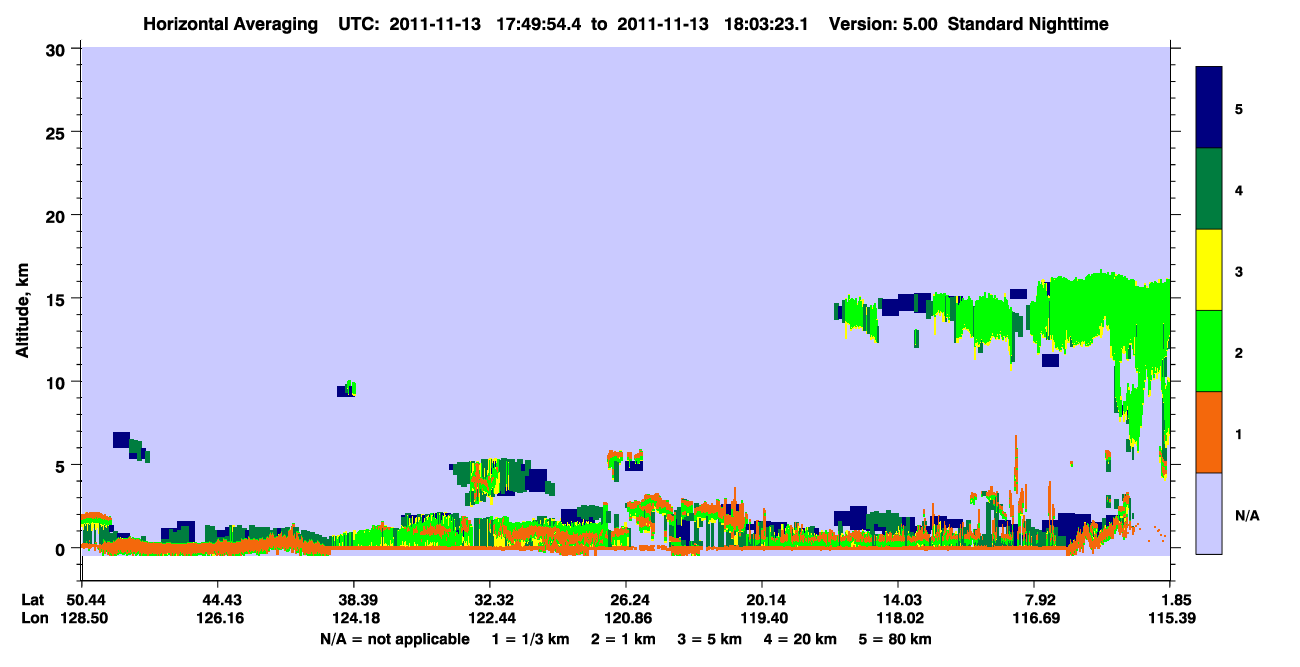Click longitude value 124.18
This screenshot has height=667, width=1300.
coord(354,619)
